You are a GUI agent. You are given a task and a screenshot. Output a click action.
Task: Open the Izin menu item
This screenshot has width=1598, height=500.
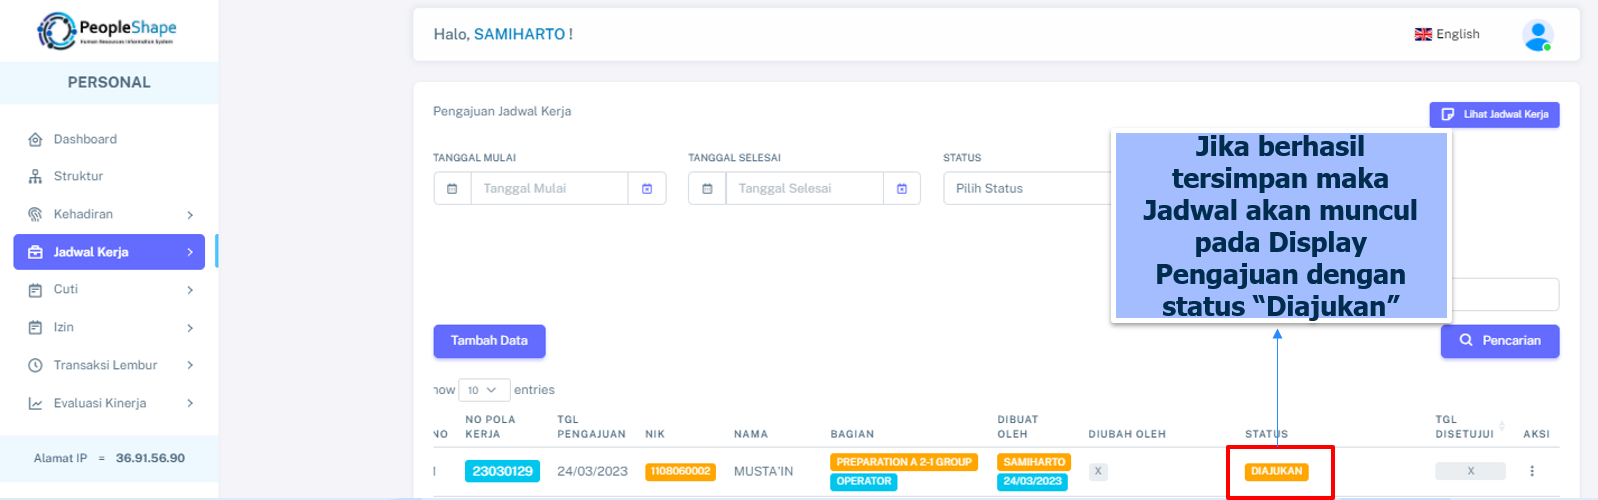64,328
